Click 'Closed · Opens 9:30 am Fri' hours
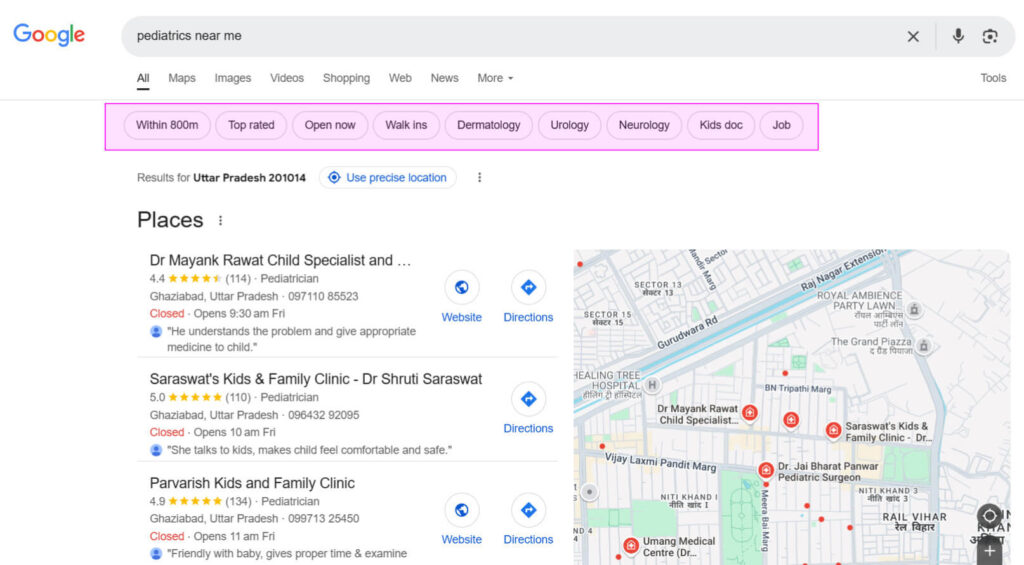Viewport: 1024px width, 565px height. (x=217, y=314)
